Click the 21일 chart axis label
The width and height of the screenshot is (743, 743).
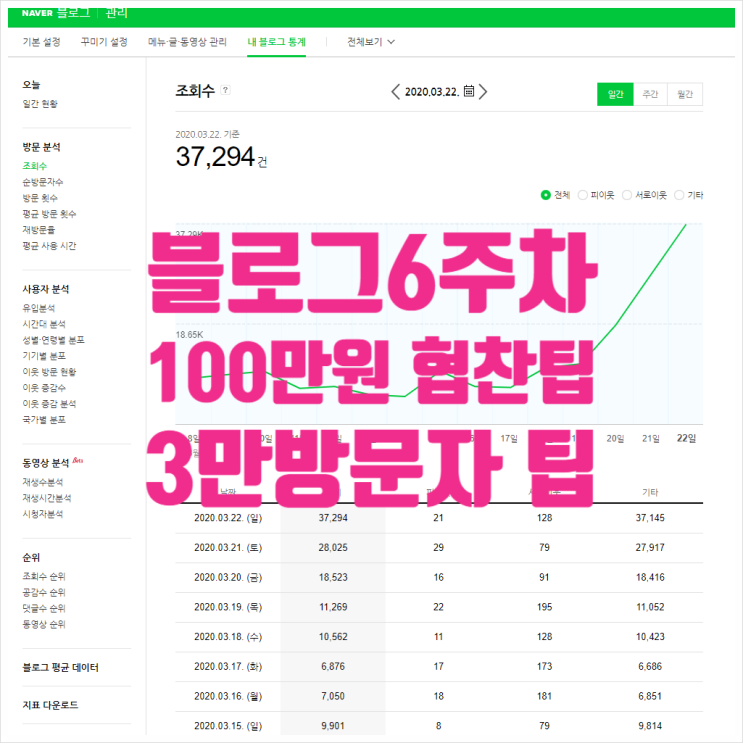point(651,439)
